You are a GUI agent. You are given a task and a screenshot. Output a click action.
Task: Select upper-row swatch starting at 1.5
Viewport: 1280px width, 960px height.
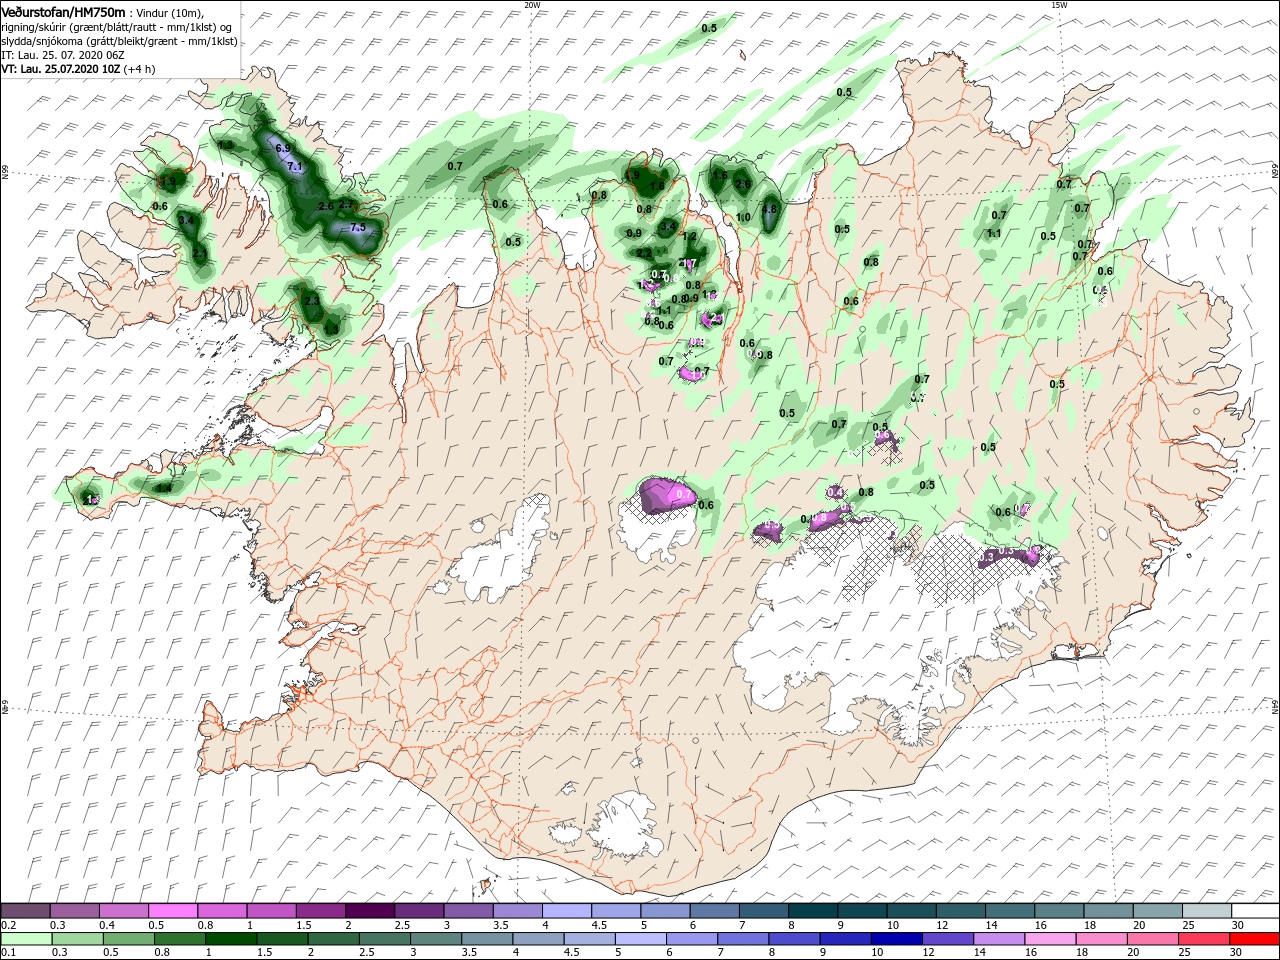click(x=320, y=911)
